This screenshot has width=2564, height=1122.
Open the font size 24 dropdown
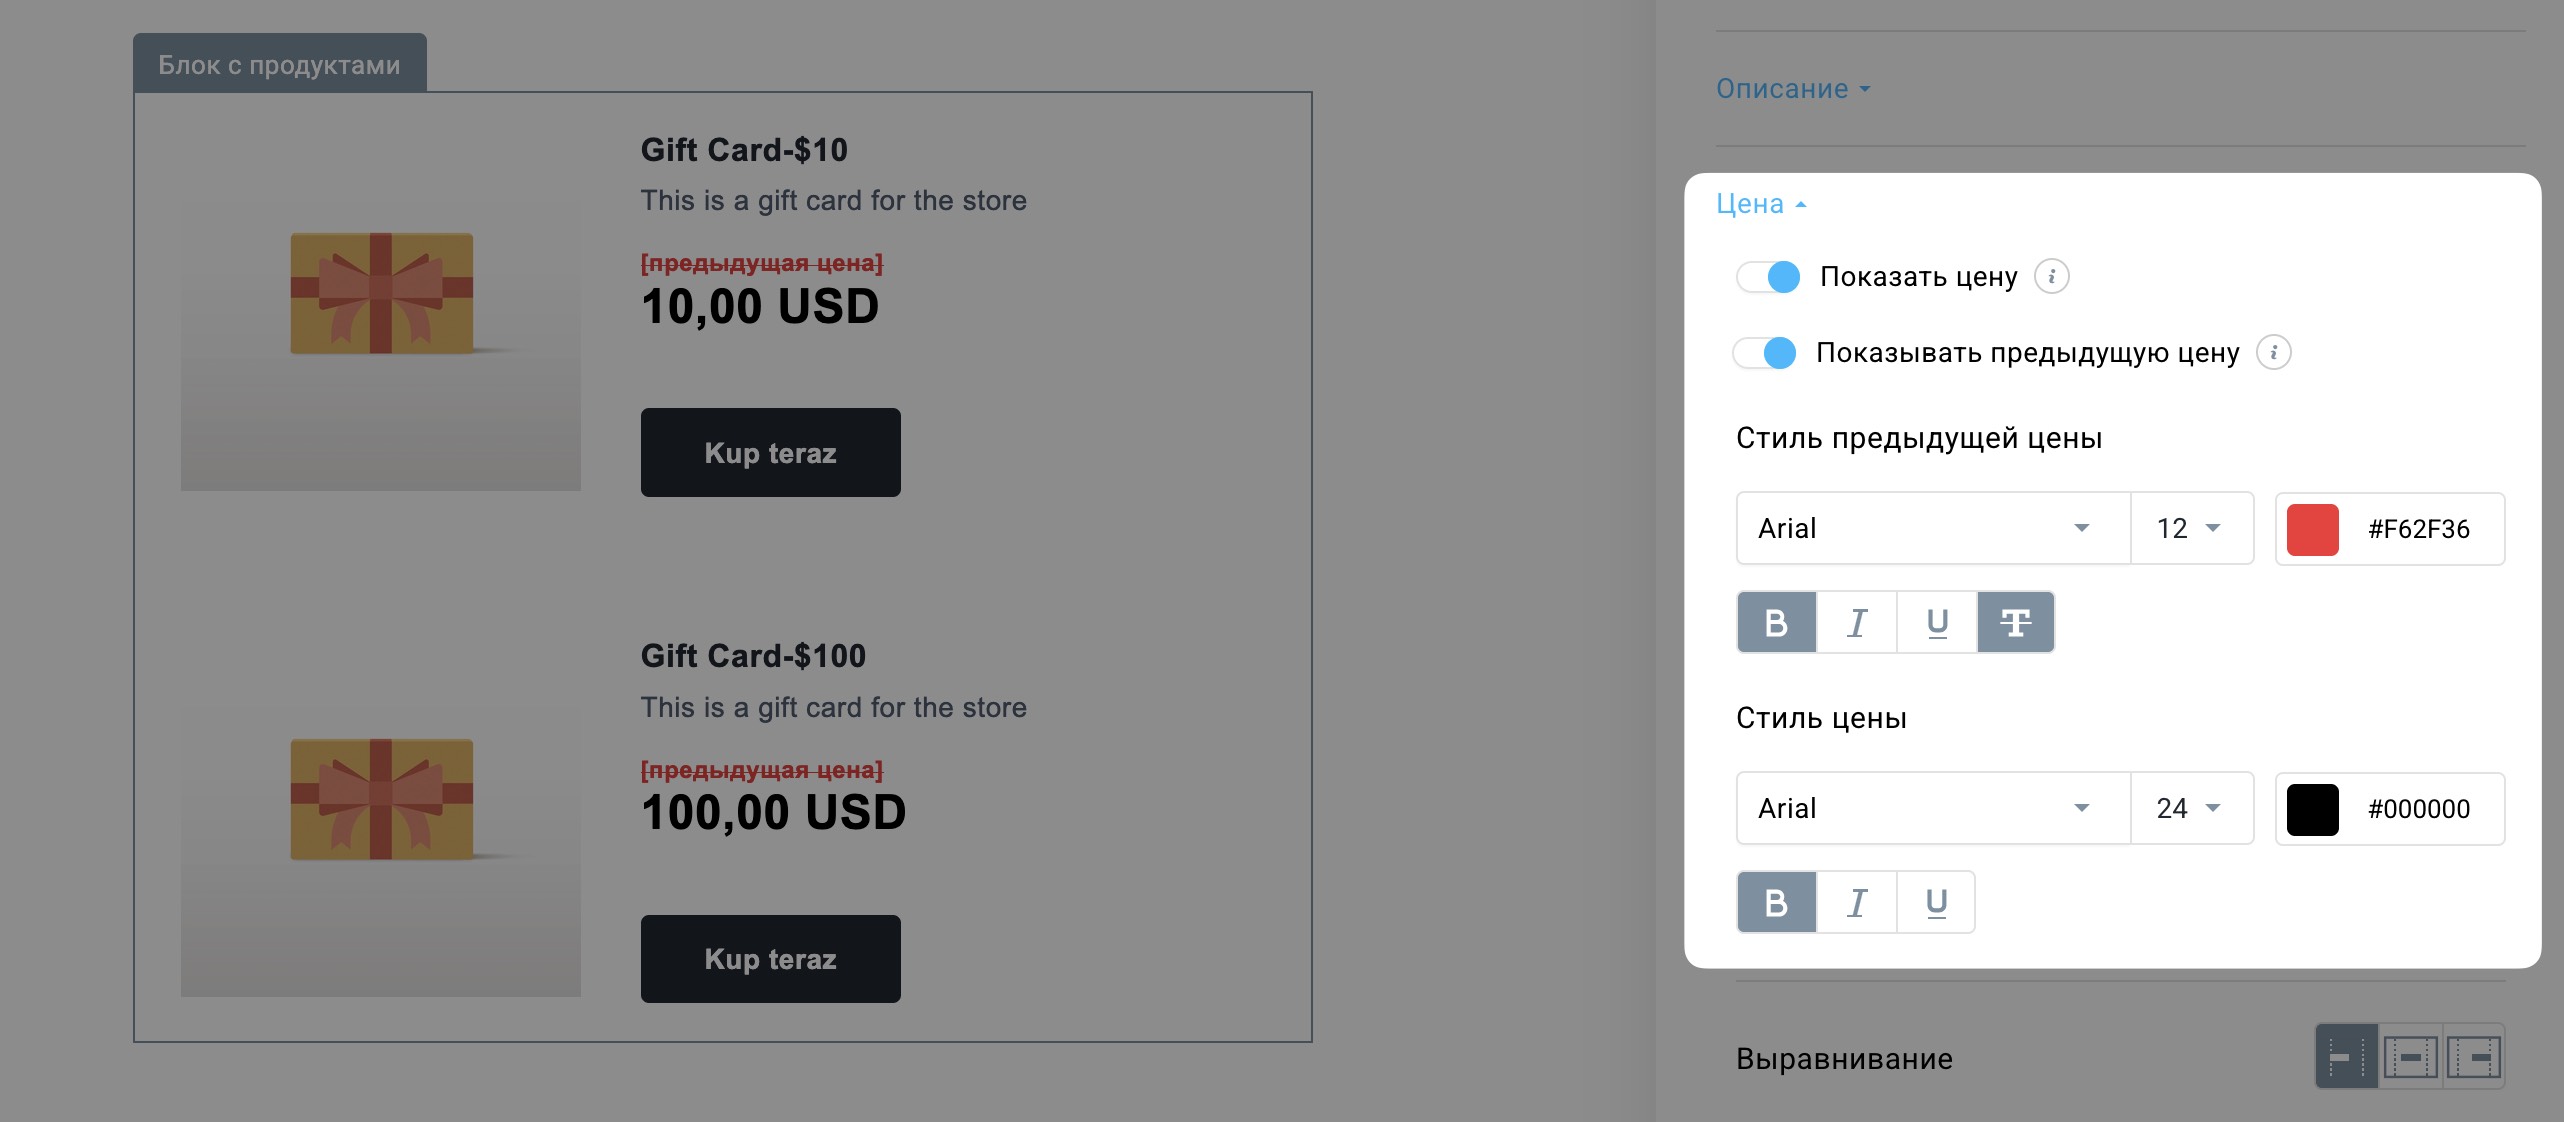tap(2192, 808)
